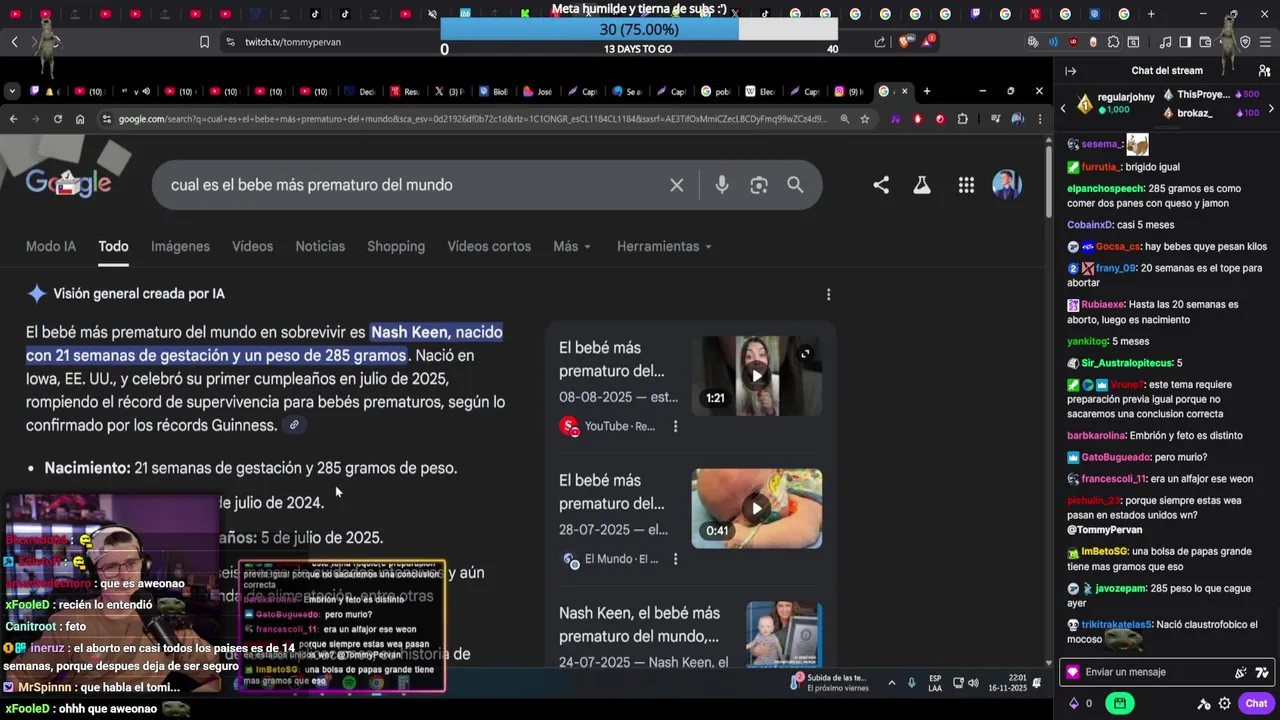Open moderator tools sword icon
The image size is (1280, 720).
[x=1204, y=704]
